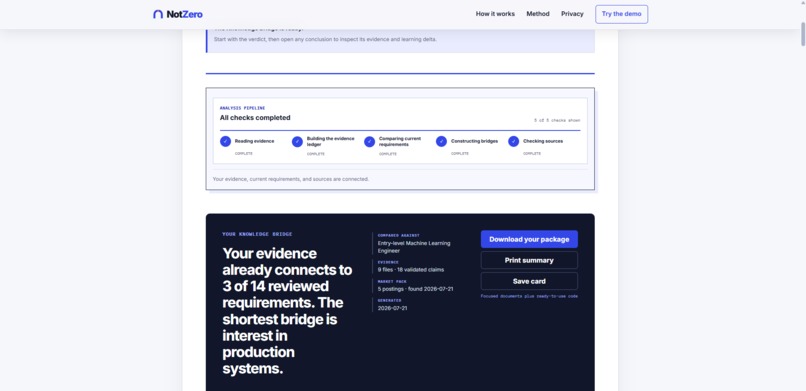Download your package

tap(529, 239)
